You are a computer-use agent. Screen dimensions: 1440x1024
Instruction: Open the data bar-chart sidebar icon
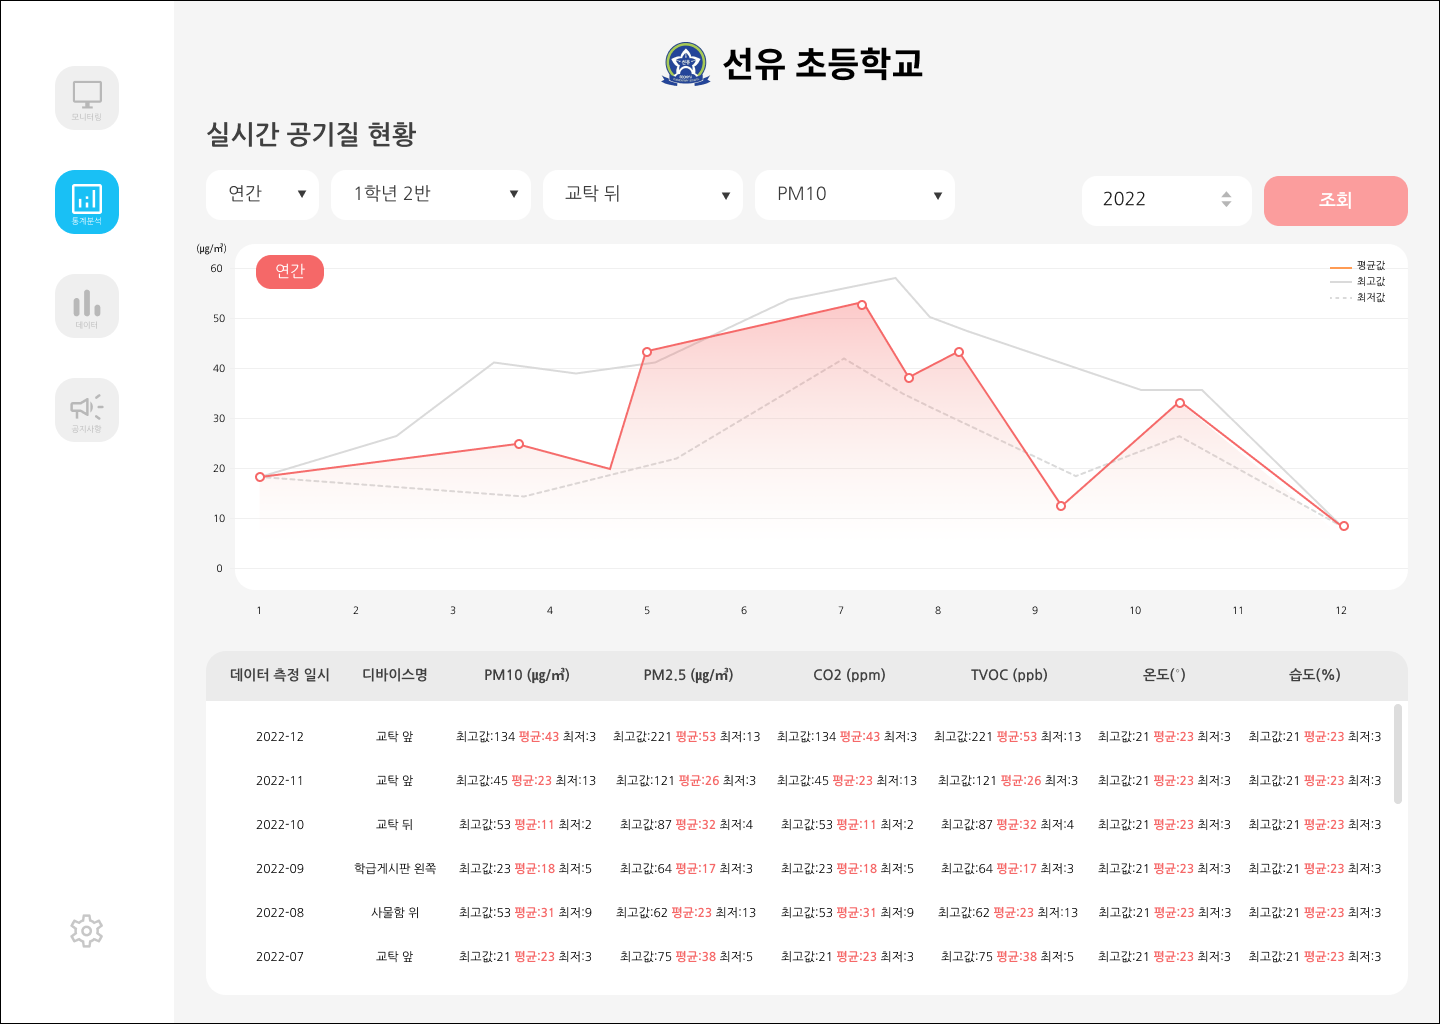click(87, 306)
